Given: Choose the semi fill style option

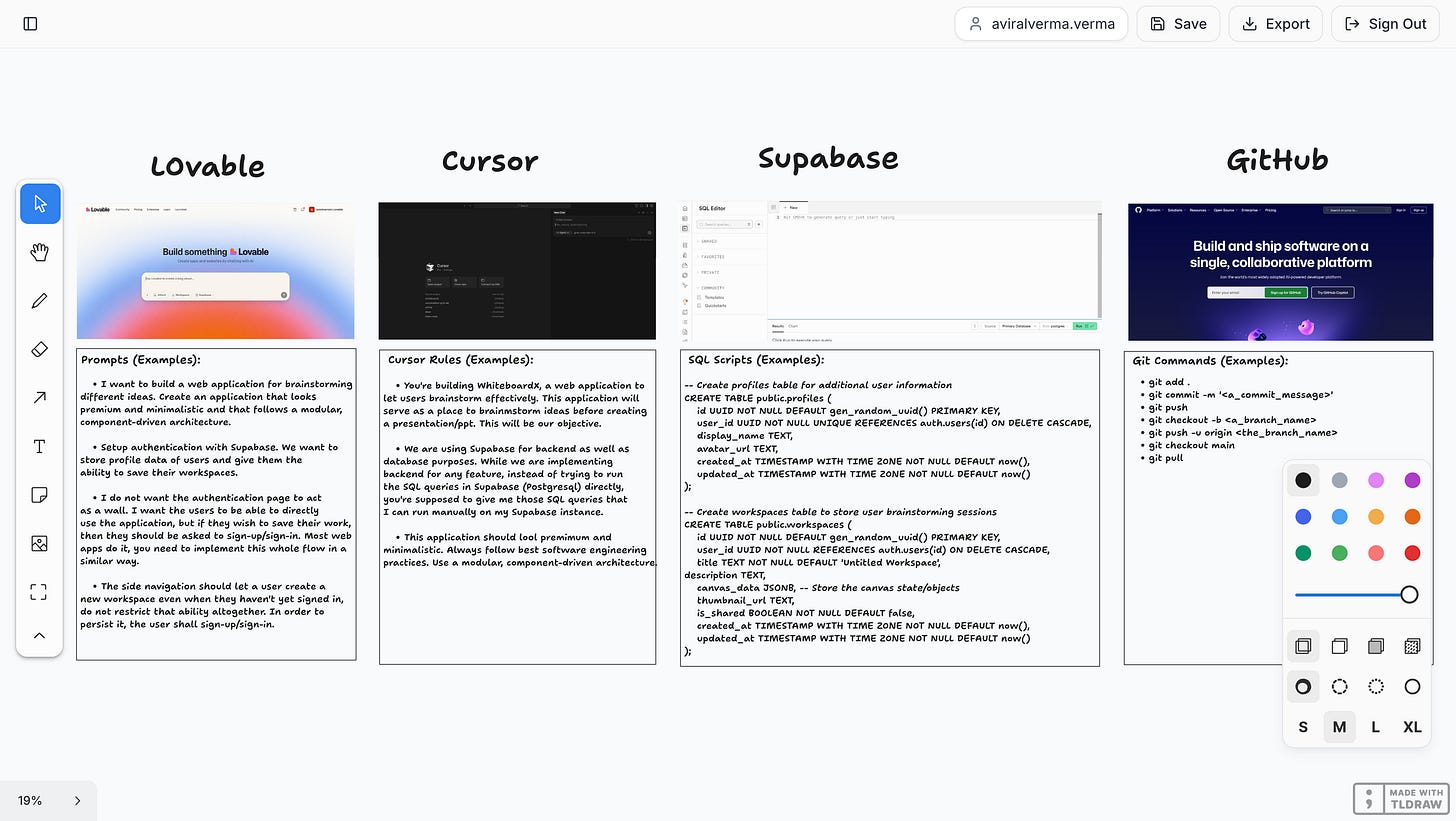Looking at the screenshot, I should click(x=1339, y=646).
